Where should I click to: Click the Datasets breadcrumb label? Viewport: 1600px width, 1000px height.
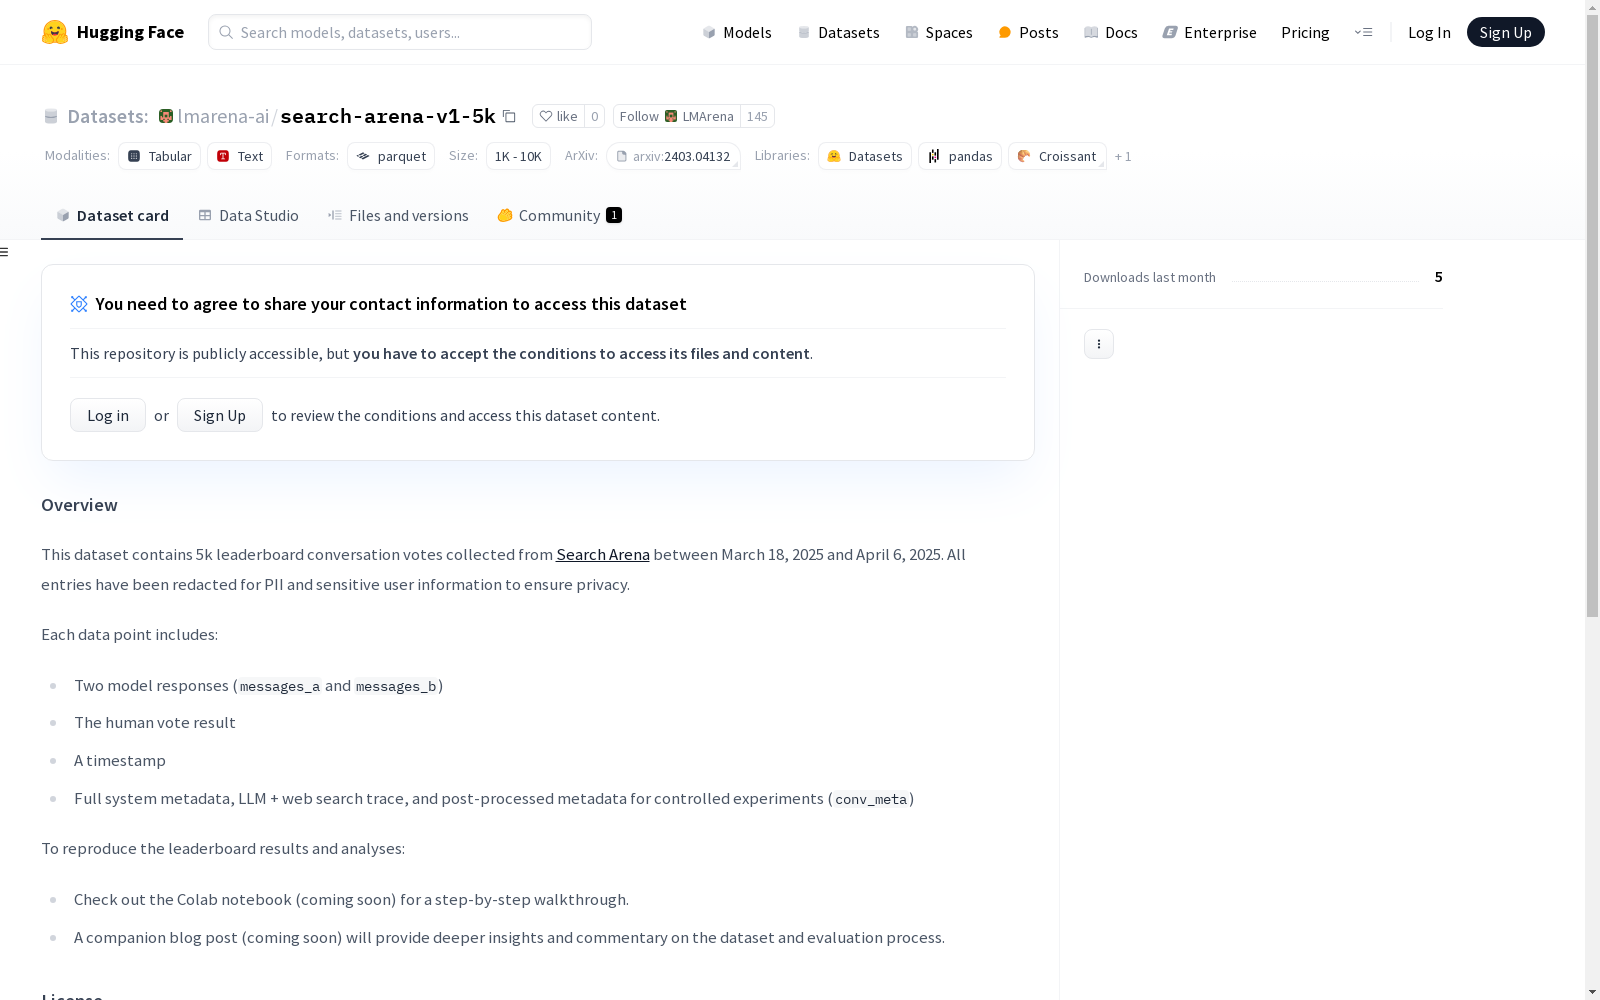(107, 116)
